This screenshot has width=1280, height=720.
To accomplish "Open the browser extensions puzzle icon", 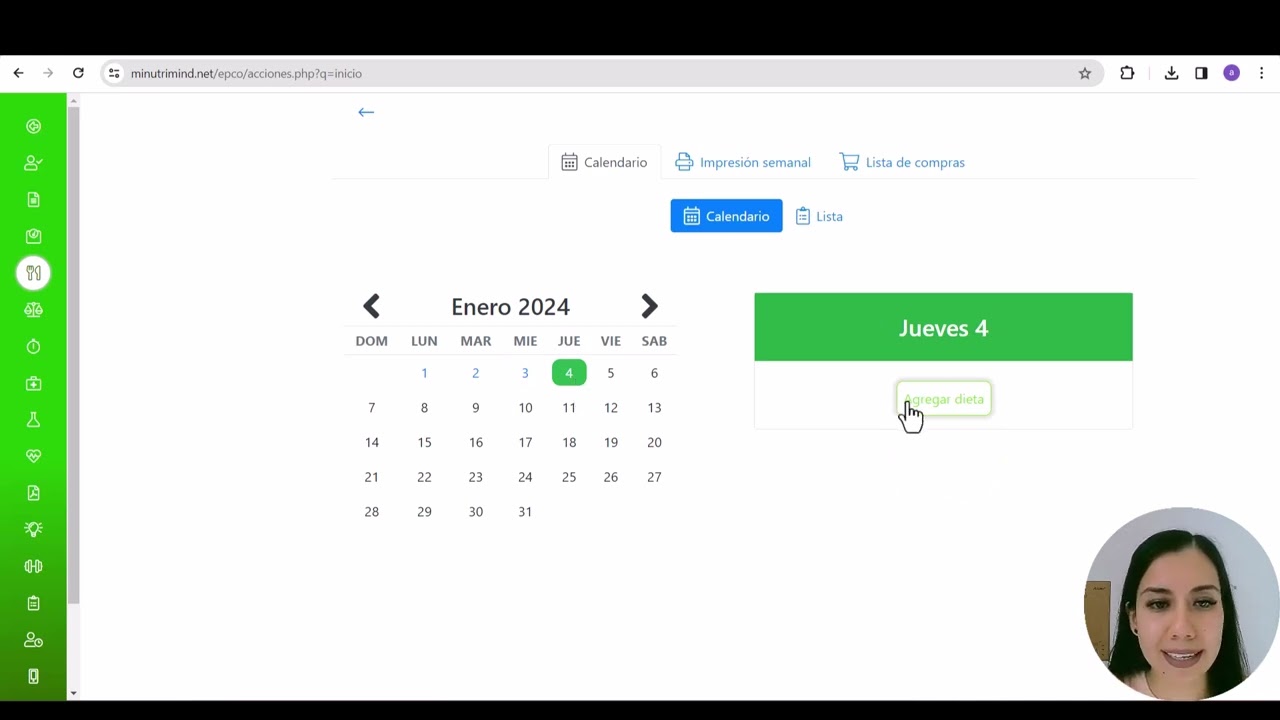I will coord(1127,73).
